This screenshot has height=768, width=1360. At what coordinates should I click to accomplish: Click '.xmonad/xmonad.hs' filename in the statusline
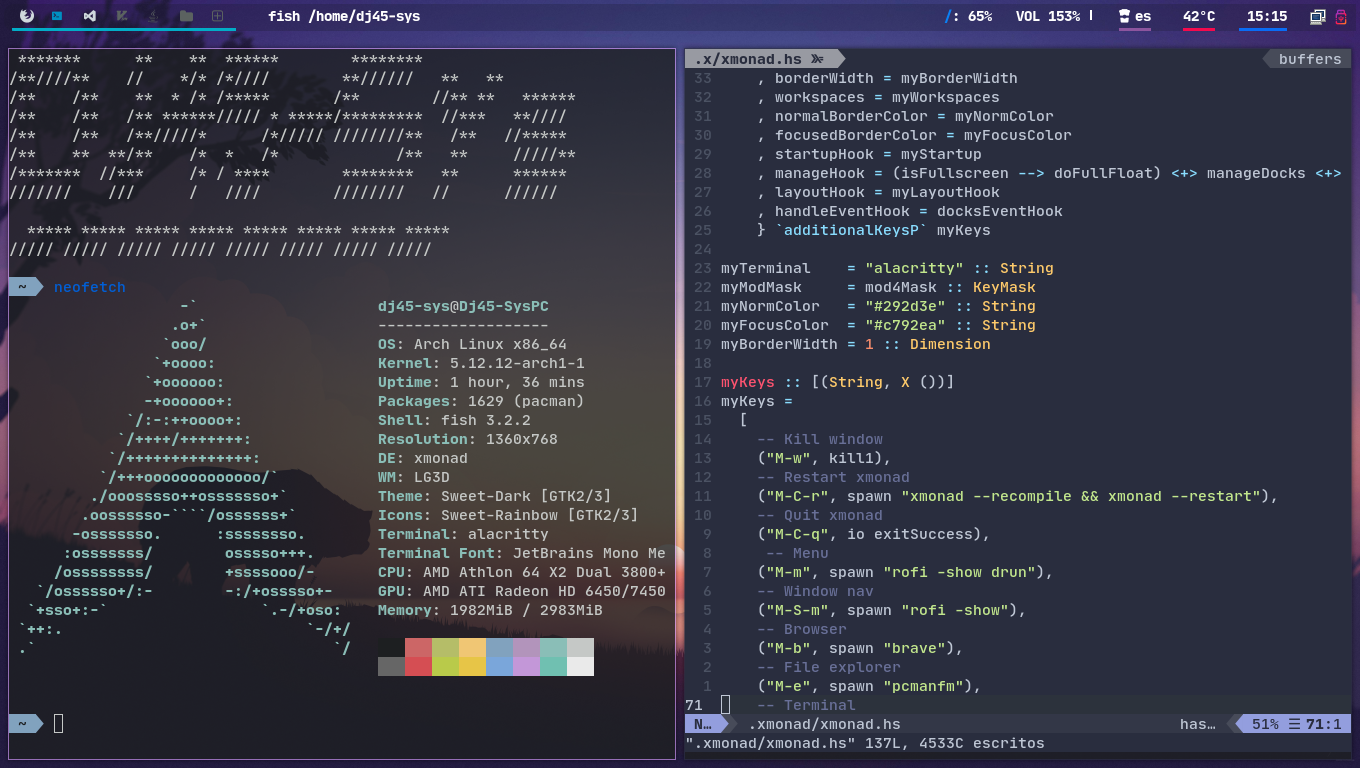point(825,724)
